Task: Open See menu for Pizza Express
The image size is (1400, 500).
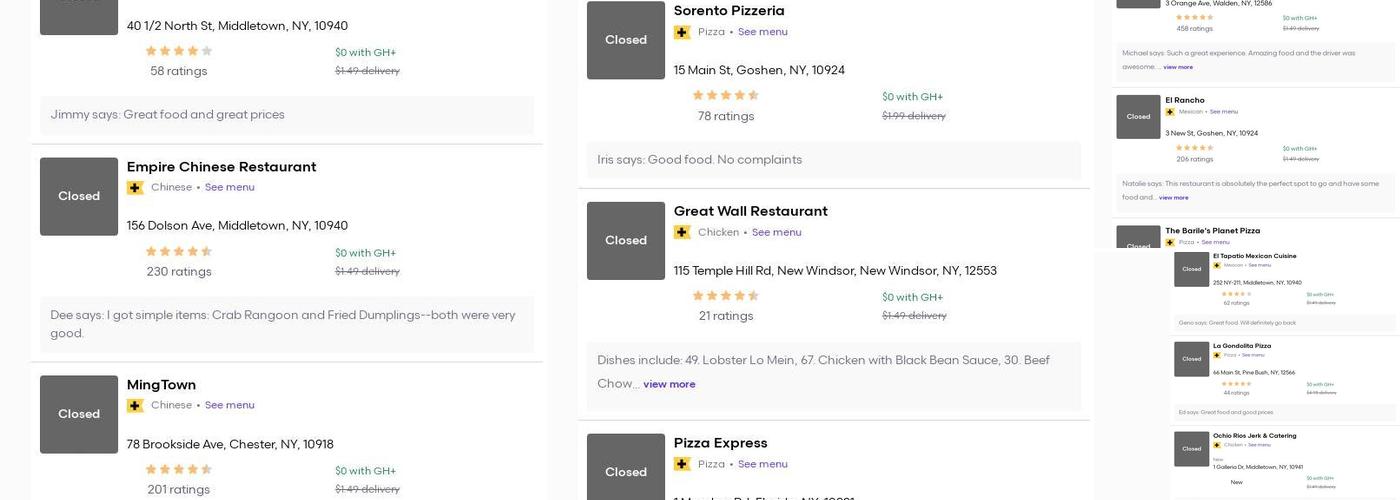Action: click(x=763, y=465)
